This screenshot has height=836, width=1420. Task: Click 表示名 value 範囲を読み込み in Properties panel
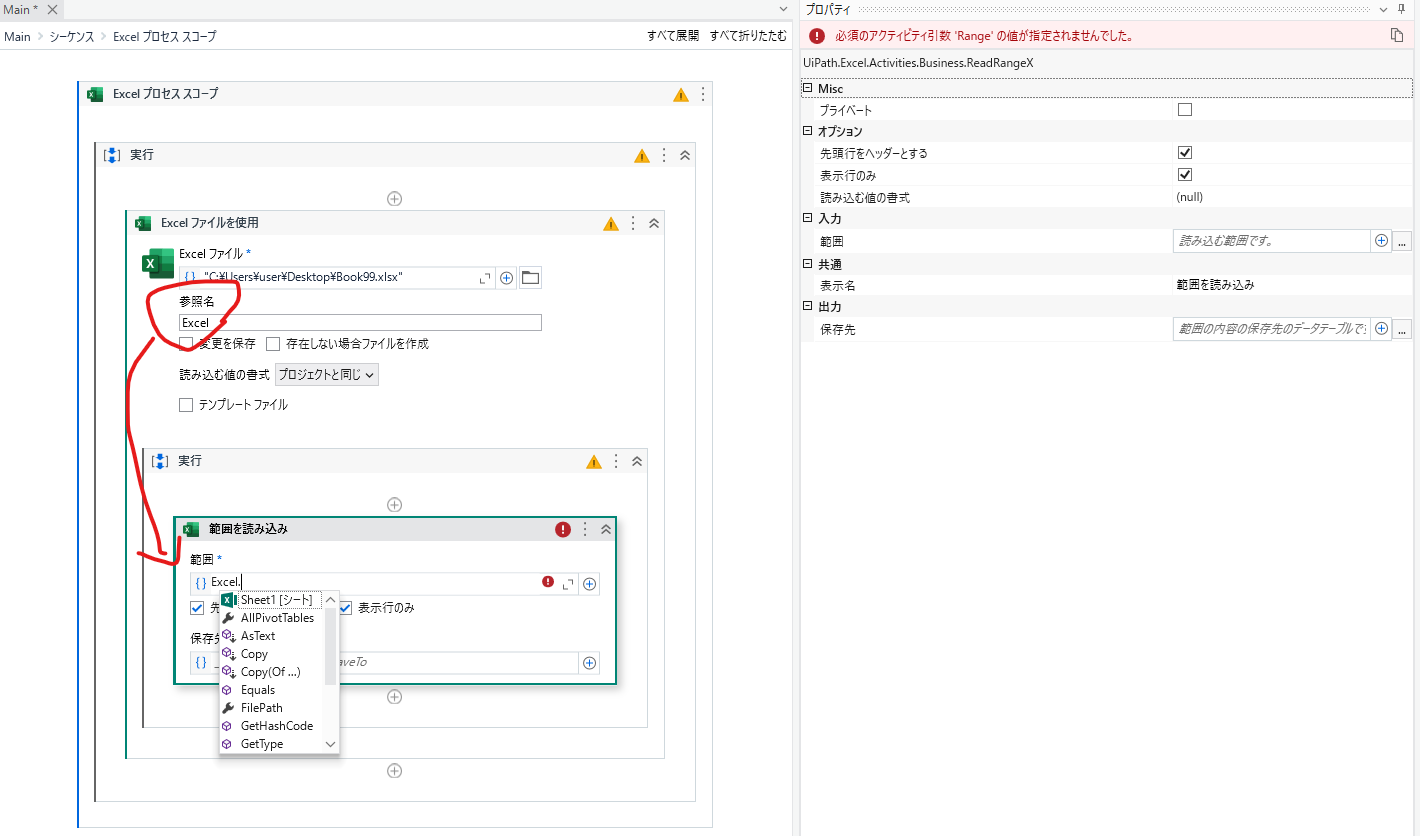pos(1215,285)
